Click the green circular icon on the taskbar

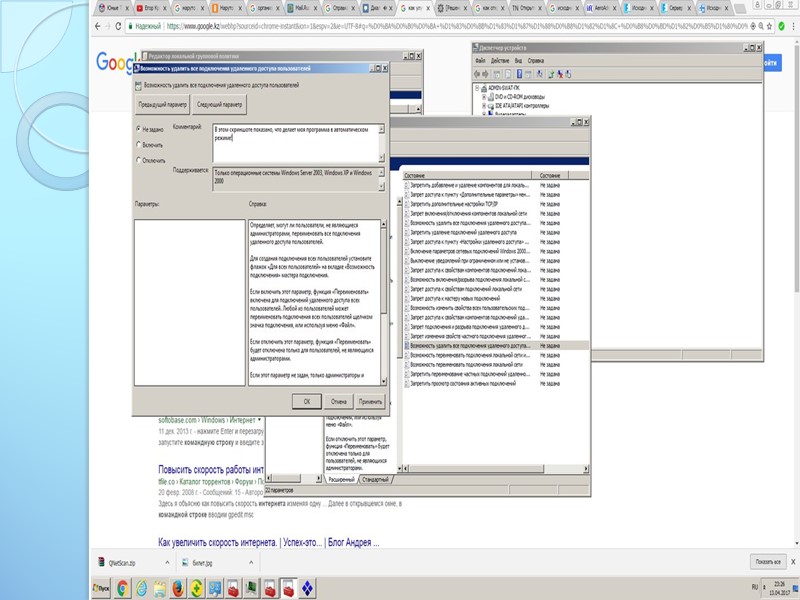(196, 588)
